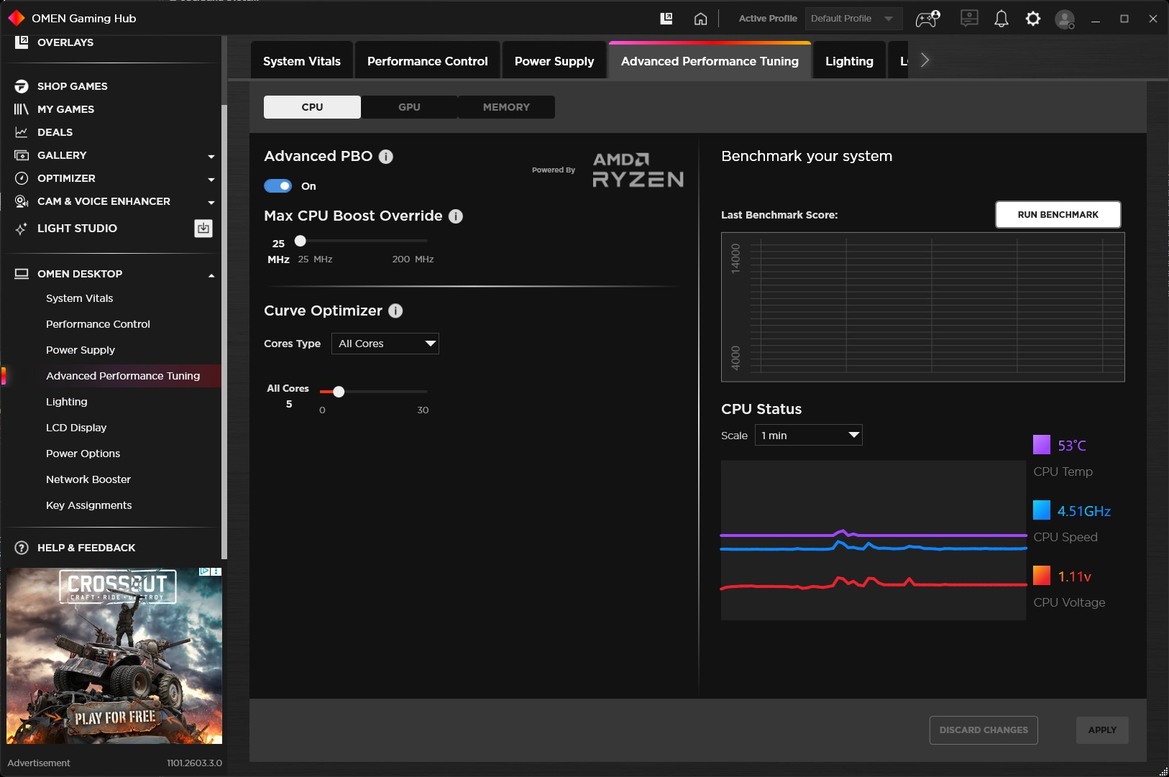Open notifications bell
This screenshot has width=1169, height=777.
(1001, 19)
